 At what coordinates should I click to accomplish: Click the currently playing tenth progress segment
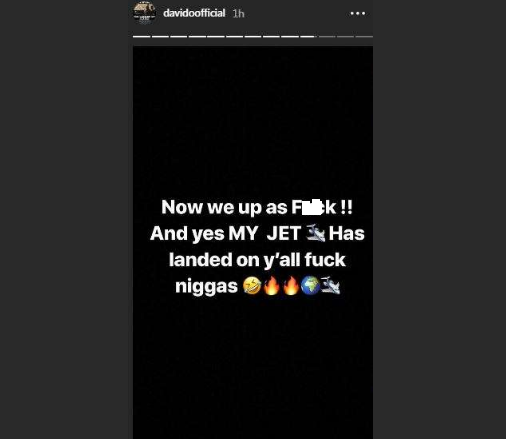(x=308, y=36)
